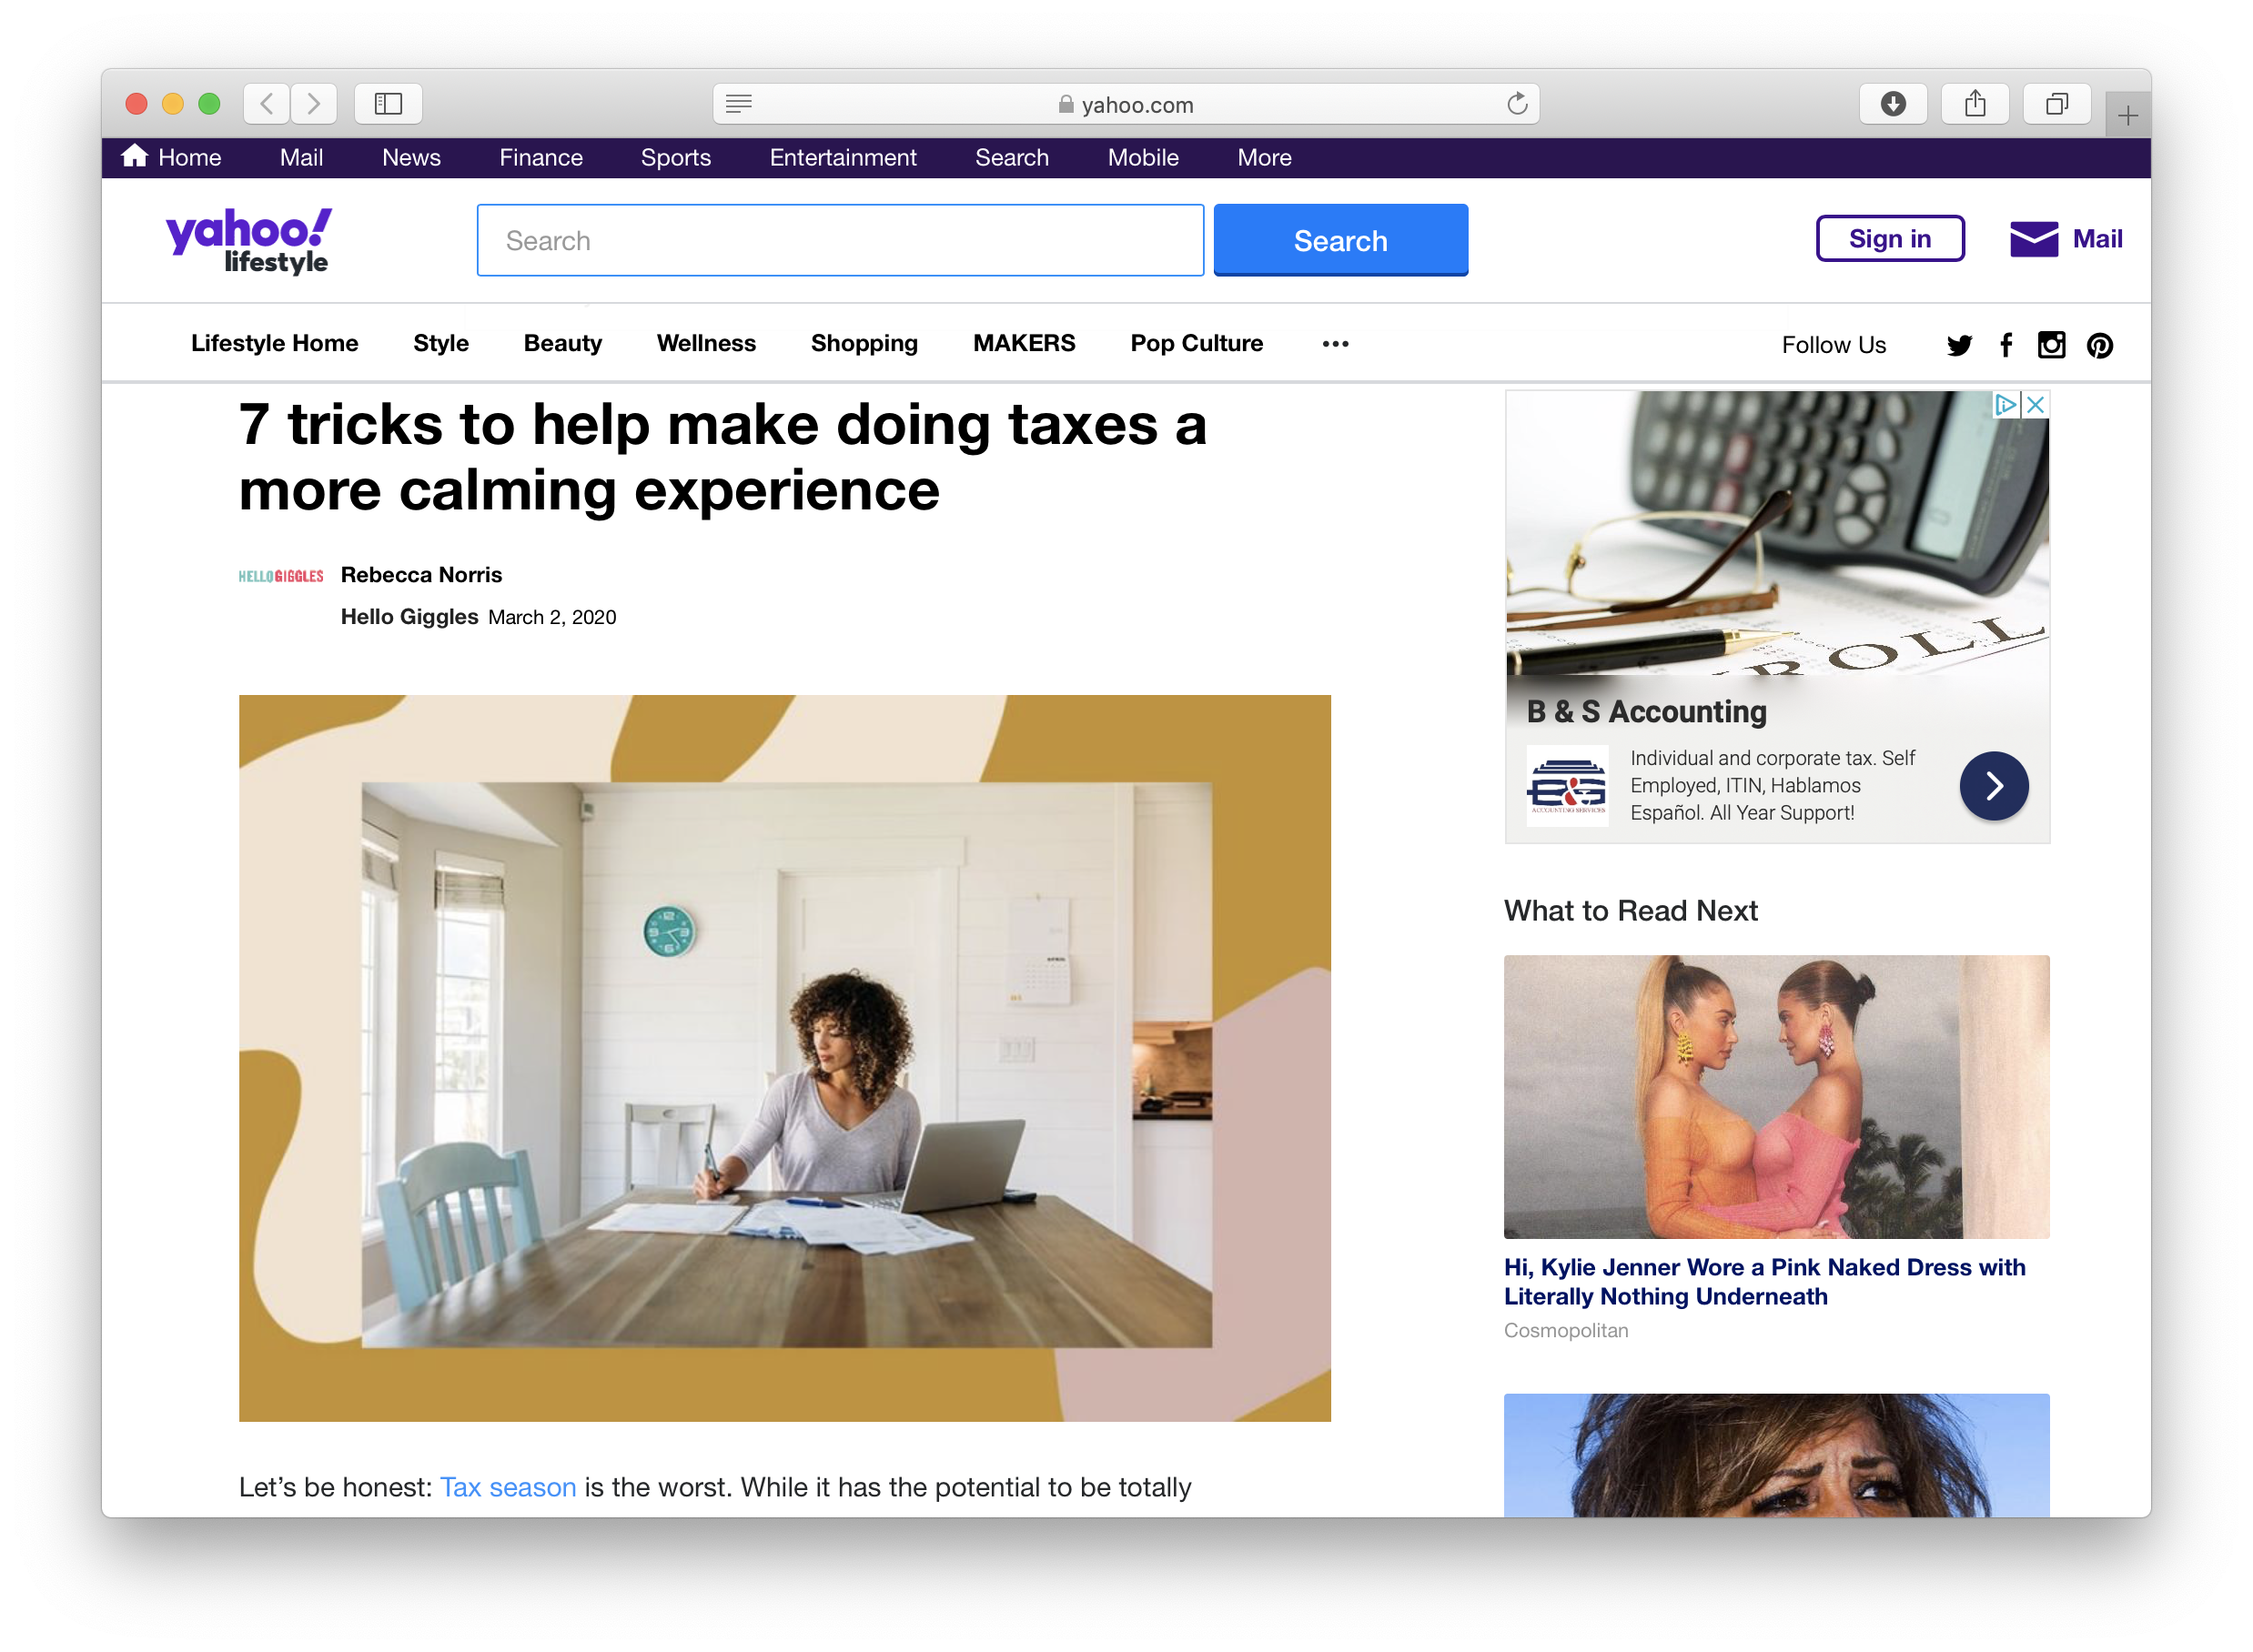Show Safari downloads icon
Viewport: 2253px width, 1652px height.
coord(1892,104)
